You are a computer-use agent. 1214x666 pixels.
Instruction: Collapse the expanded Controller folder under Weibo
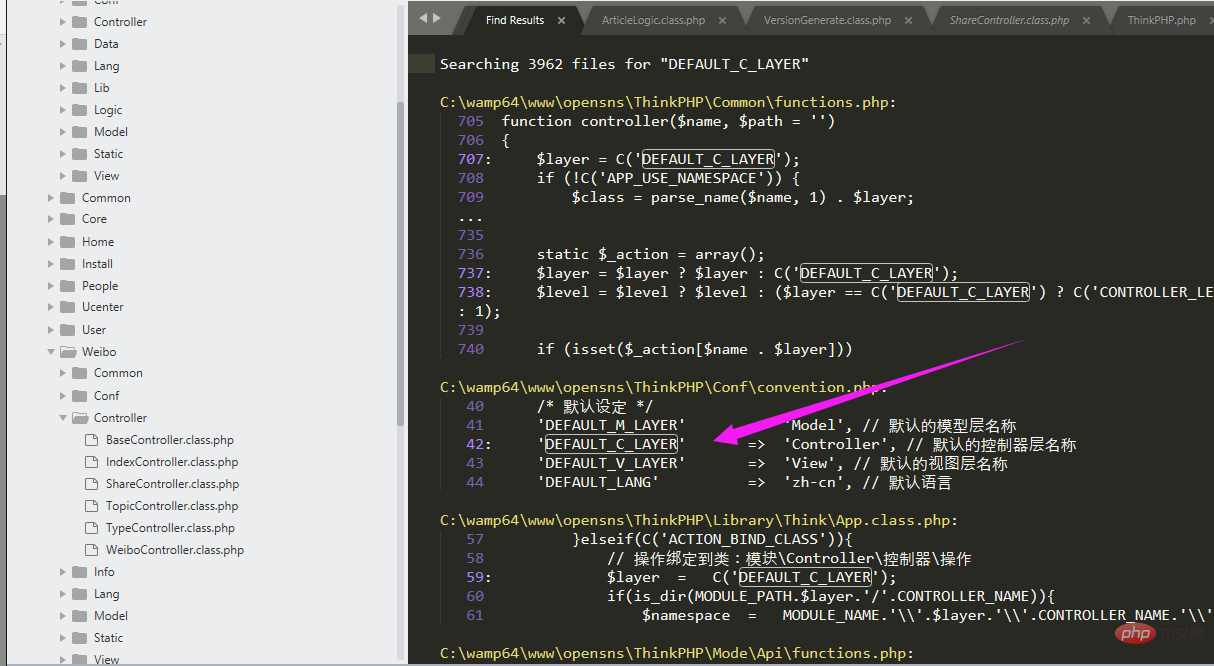(63, 418)
